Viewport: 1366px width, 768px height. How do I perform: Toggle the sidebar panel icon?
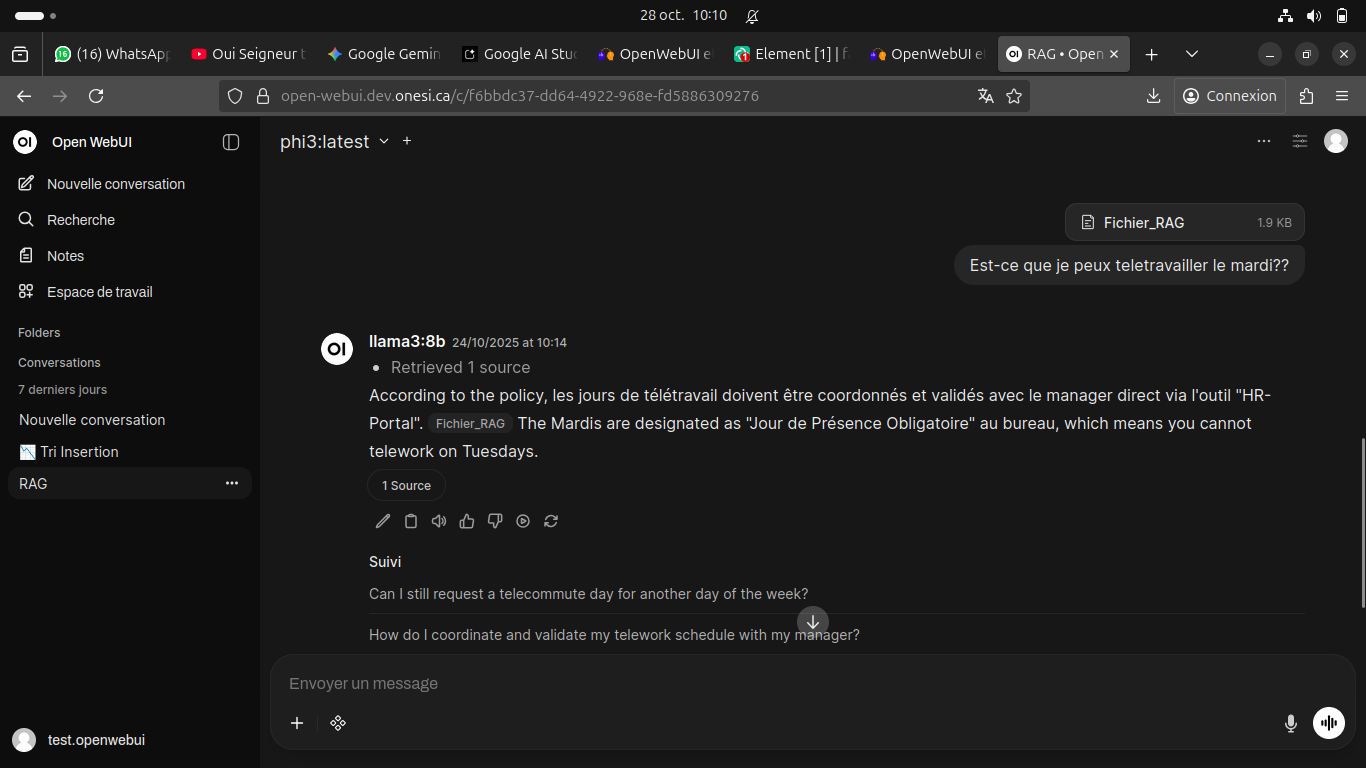click(231, 142)
